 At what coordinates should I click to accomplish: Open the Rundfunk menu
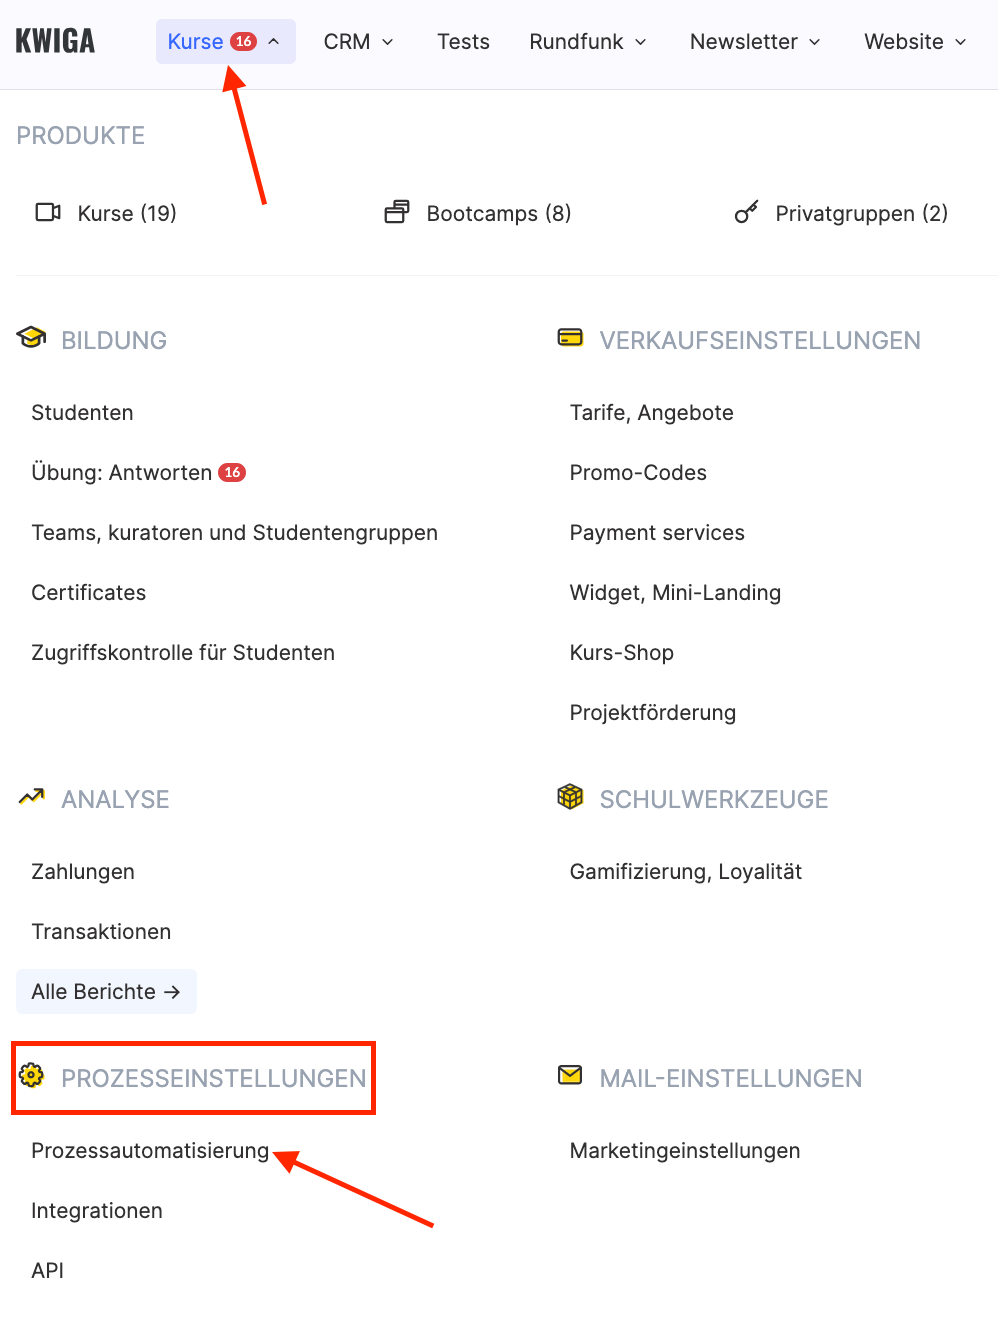click(x=588, y=41)
